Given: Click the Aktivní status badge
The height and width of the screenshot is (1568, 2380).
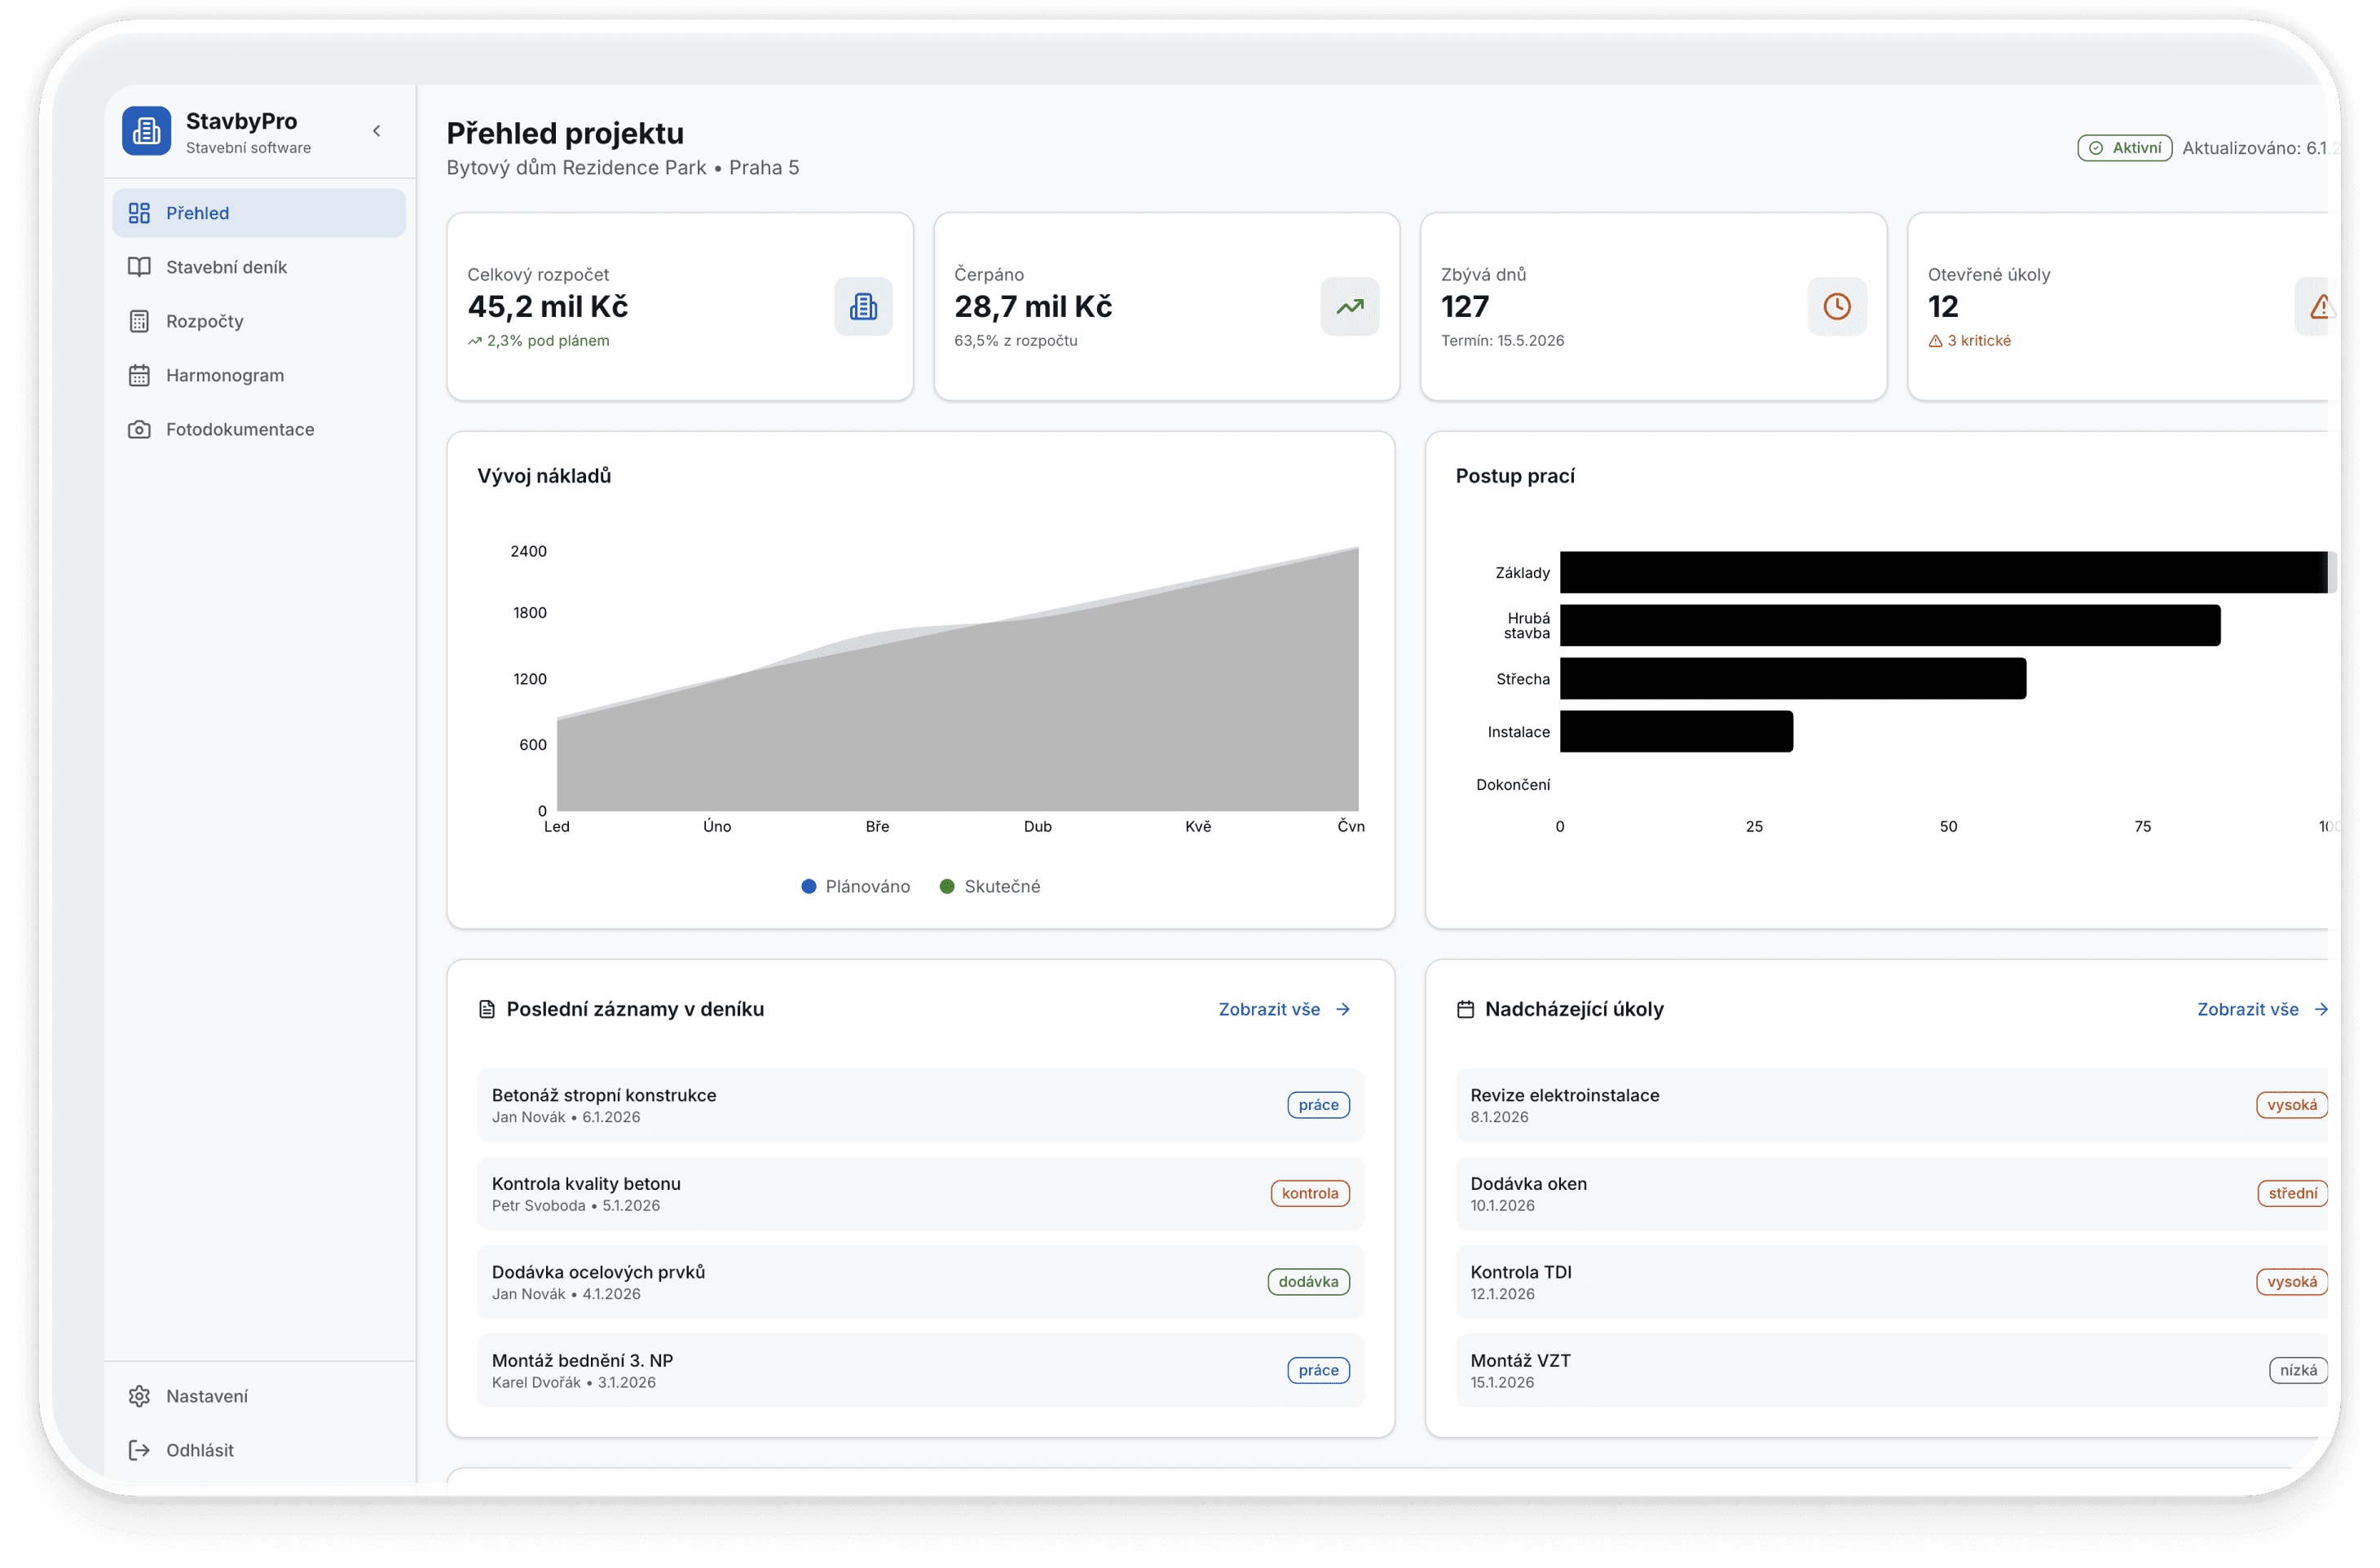Looking at the screenshot, I should coord(2124,148).
